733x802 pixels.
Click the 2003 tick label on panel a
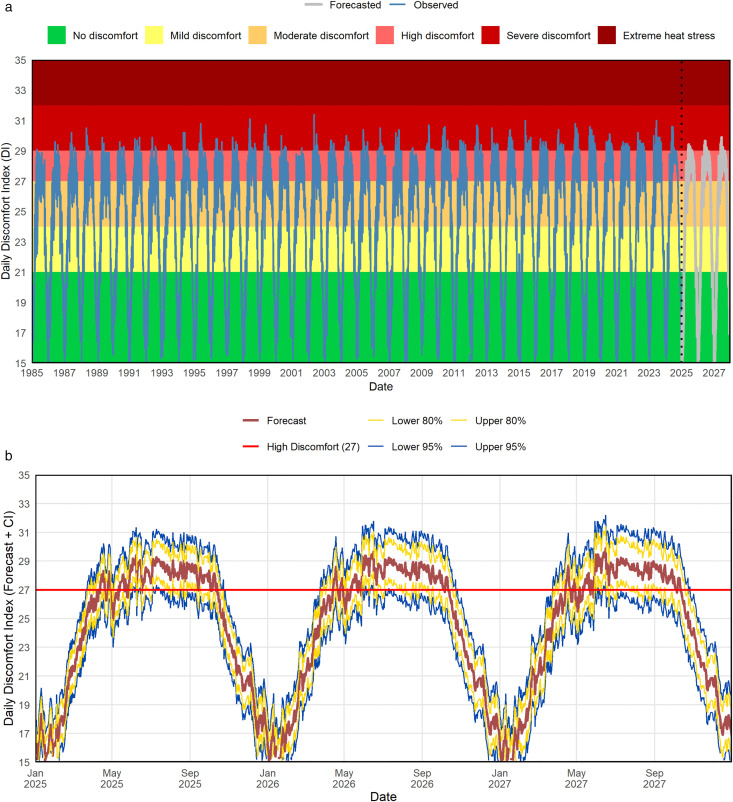click(324, 373)
